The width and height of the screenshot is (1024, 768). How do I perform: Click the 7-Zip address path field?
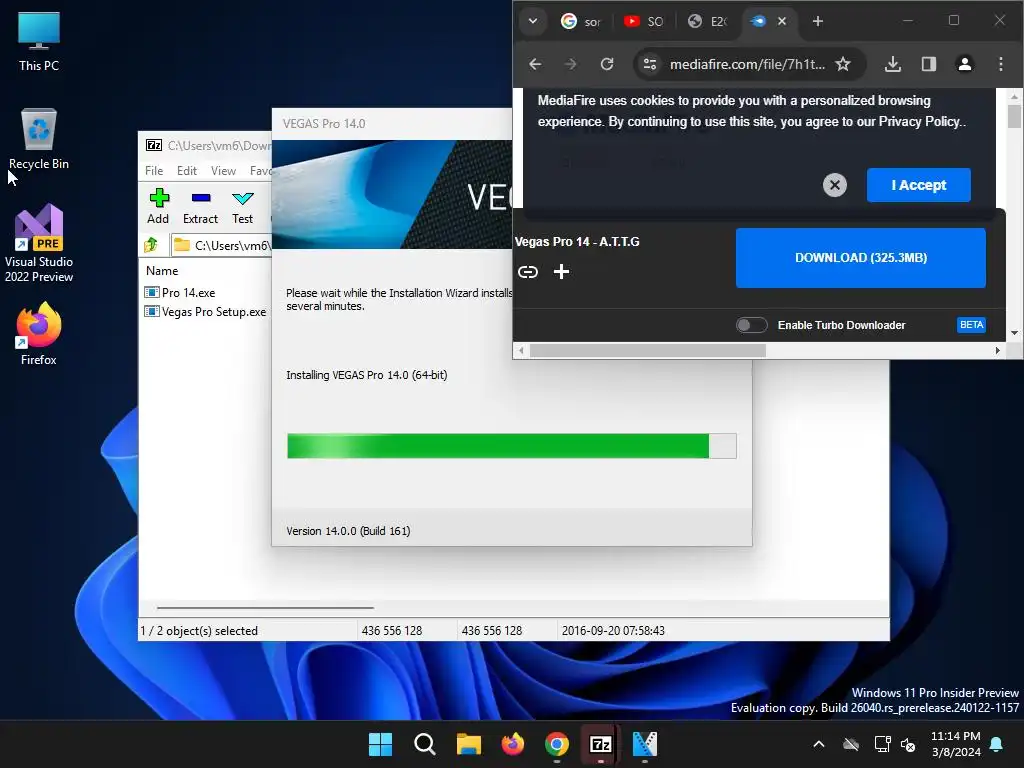pyautogui.click(x=222, y=245)
